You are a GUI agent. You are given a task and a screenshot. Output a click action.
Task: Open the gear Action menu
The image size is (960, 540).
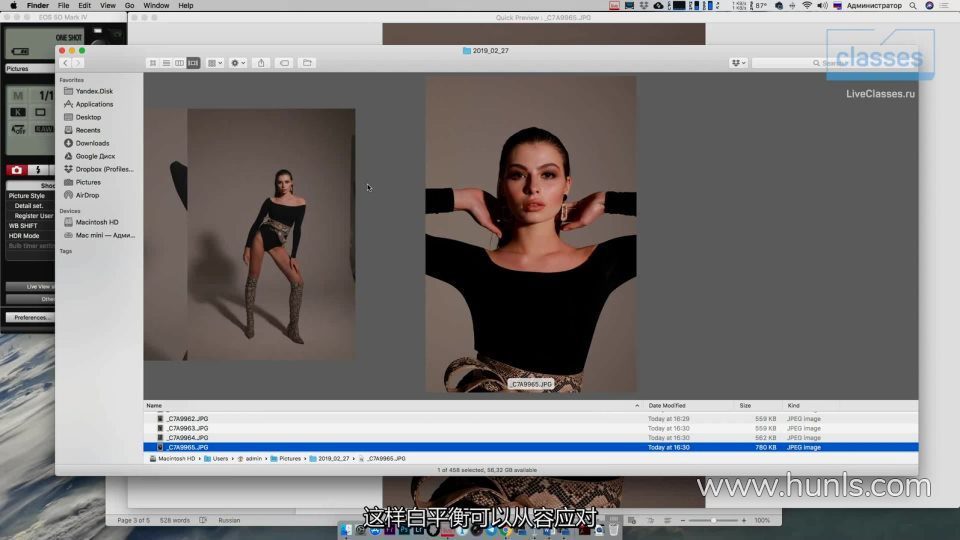pyautogui.click(x=238, y=63)
